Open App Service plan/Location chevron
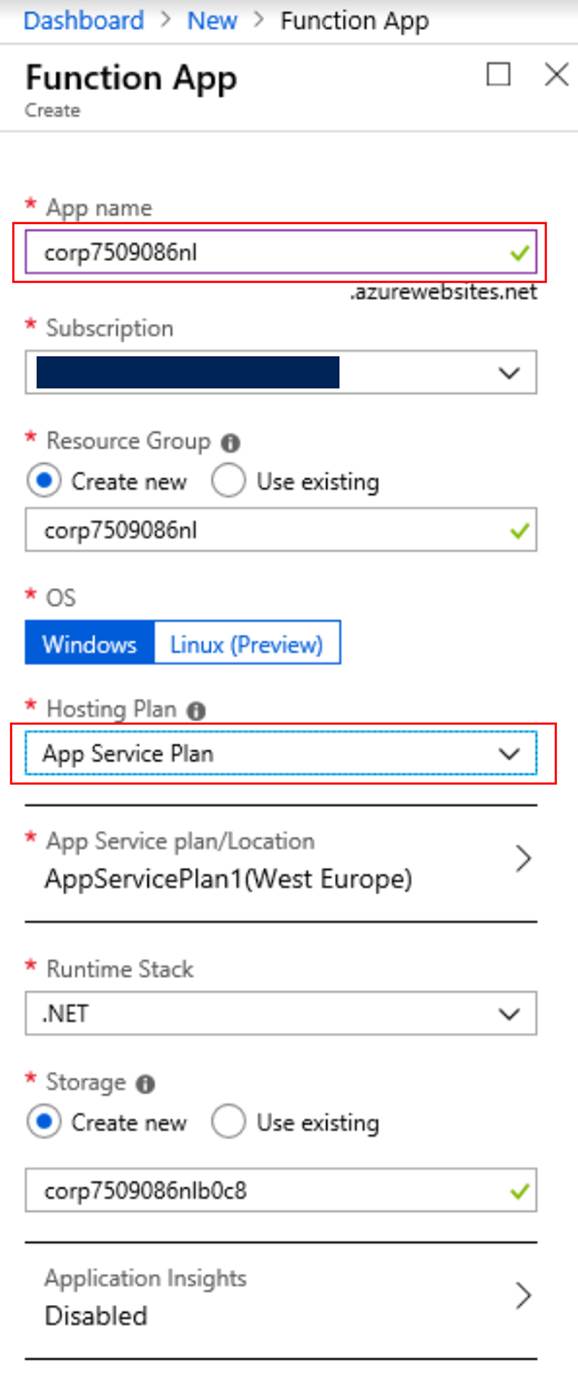The height and width of the screenshot is (1394, 578). (522, 859)
